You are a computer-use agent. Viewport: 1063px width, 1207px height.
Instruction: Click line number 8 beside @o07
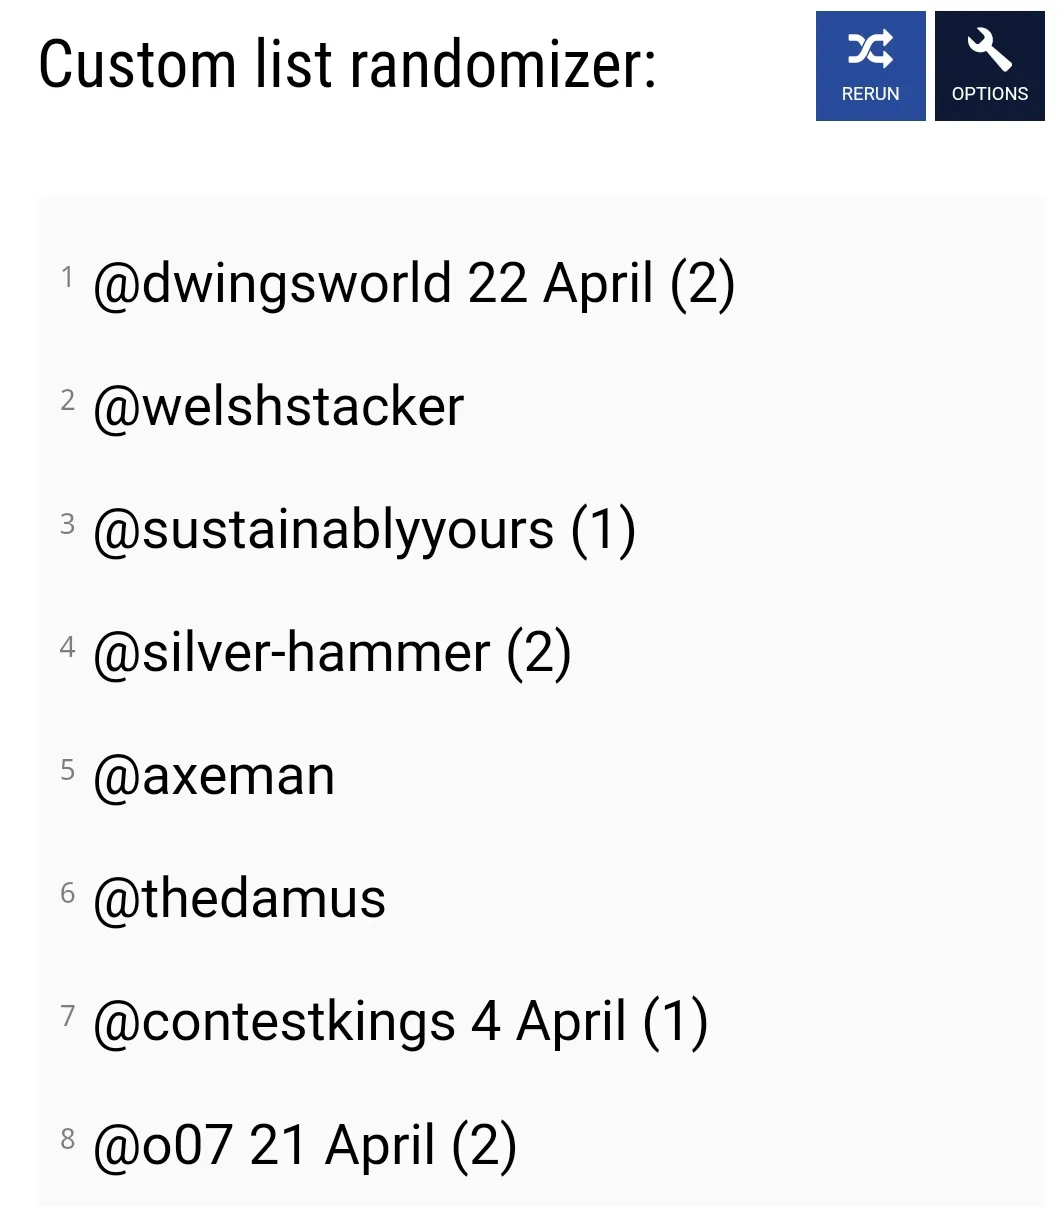pyautogui.click(x=67, y=1138)
